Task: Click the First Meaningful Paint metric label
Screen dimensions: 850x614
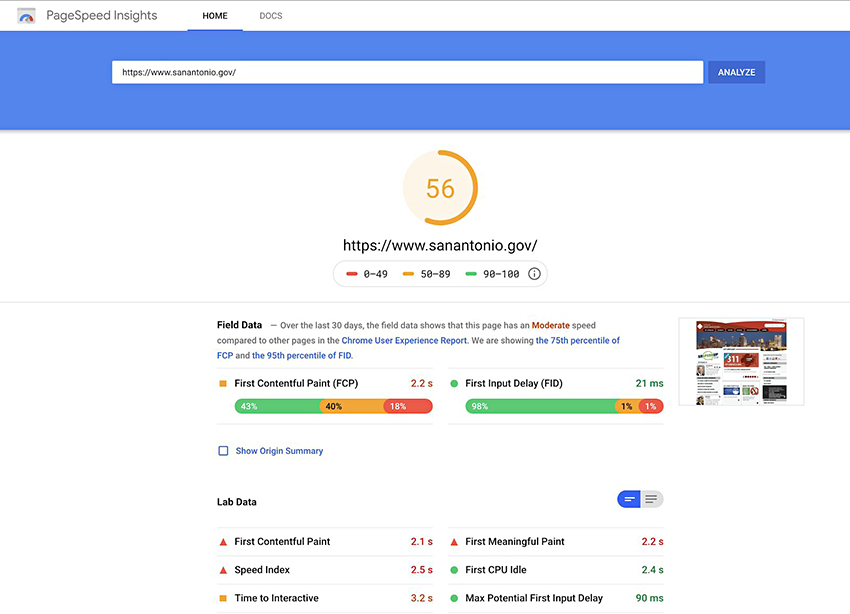Action: [515, 542]
